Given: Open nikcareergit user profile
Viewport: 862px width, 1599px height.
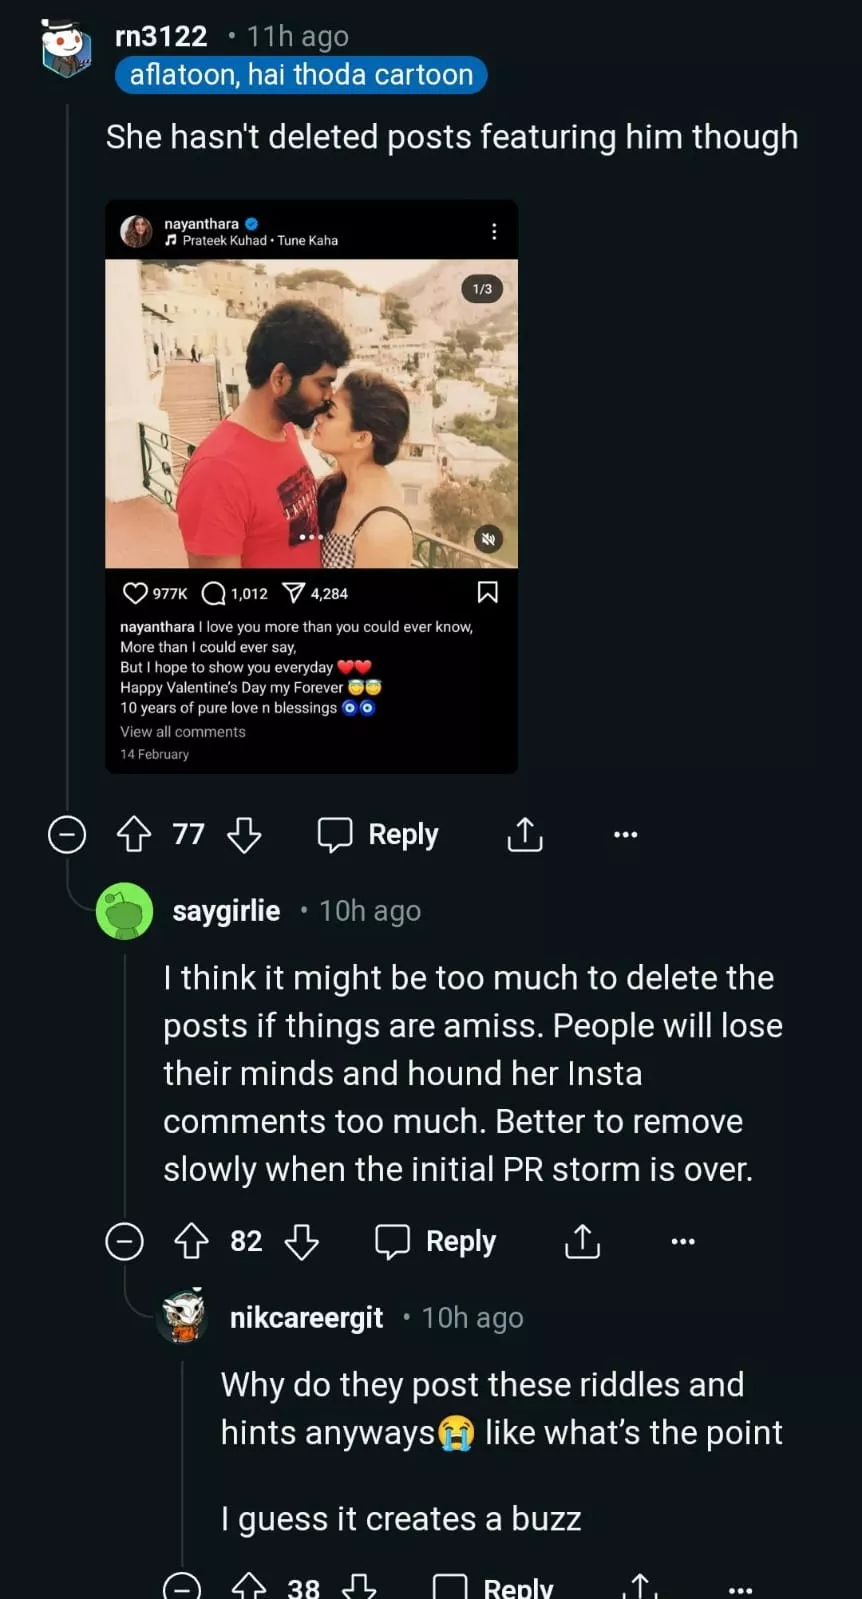Looking at the screenshot, I should [306, 1318].
